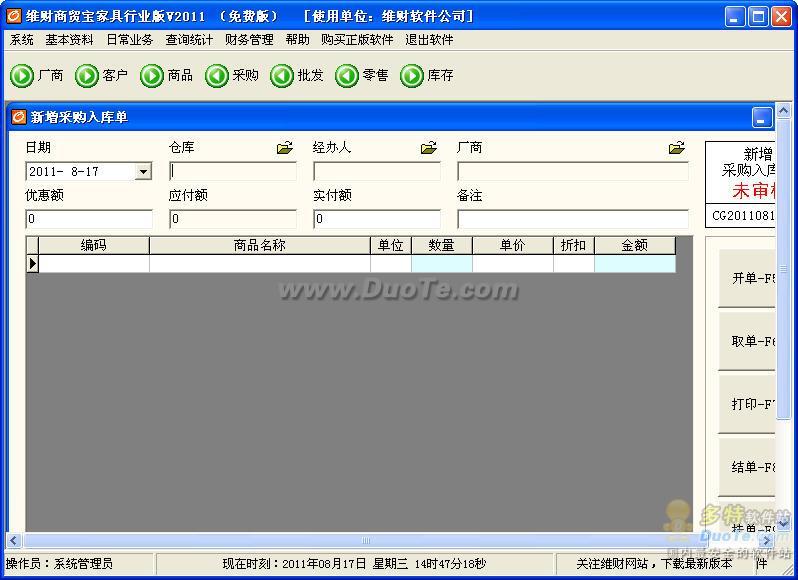The image size is (798, 580).
Task: Click the 开单-F5 button
Action: coord(747,278)
